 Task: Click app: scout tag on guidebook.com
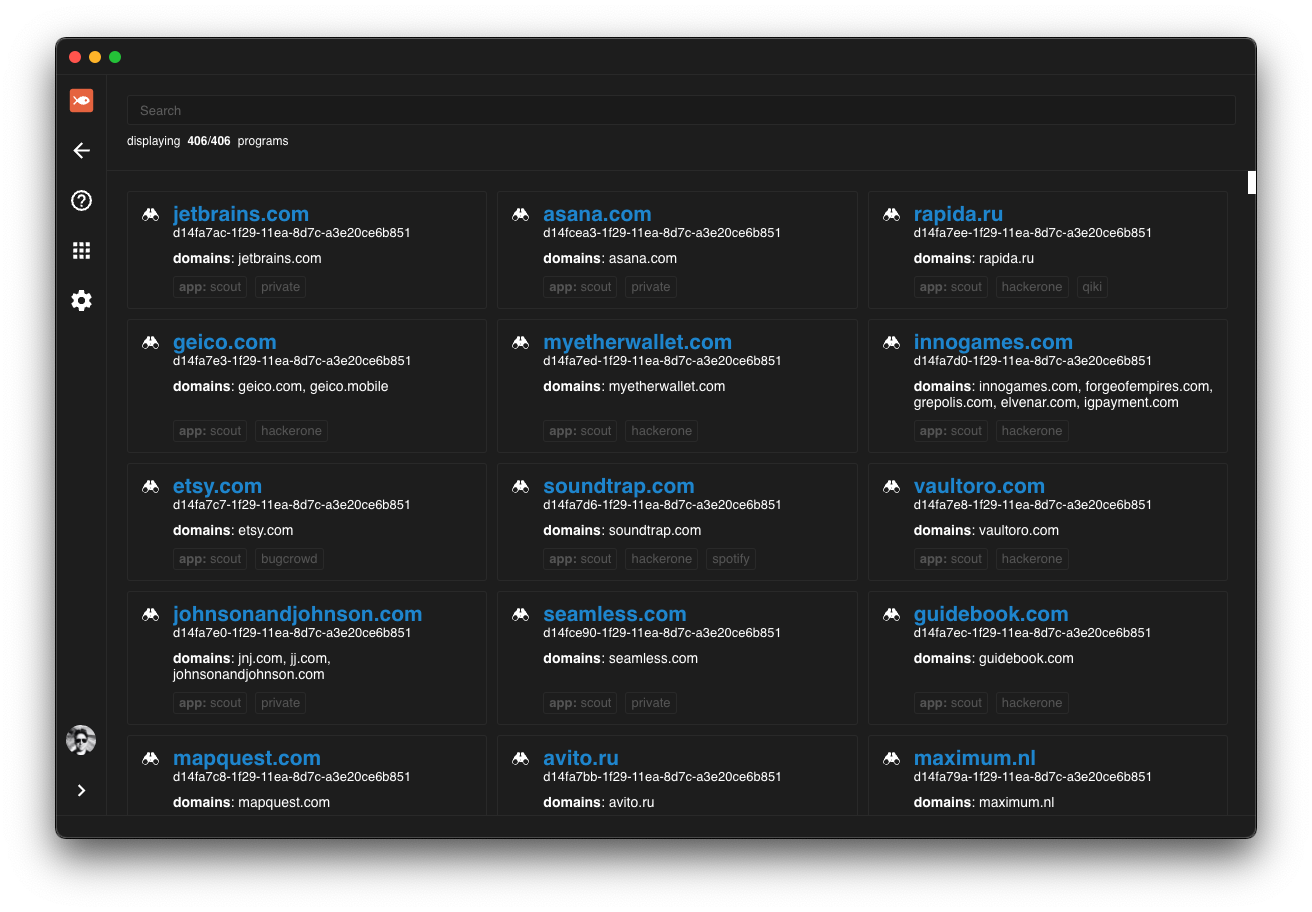[x=951, y=703]
